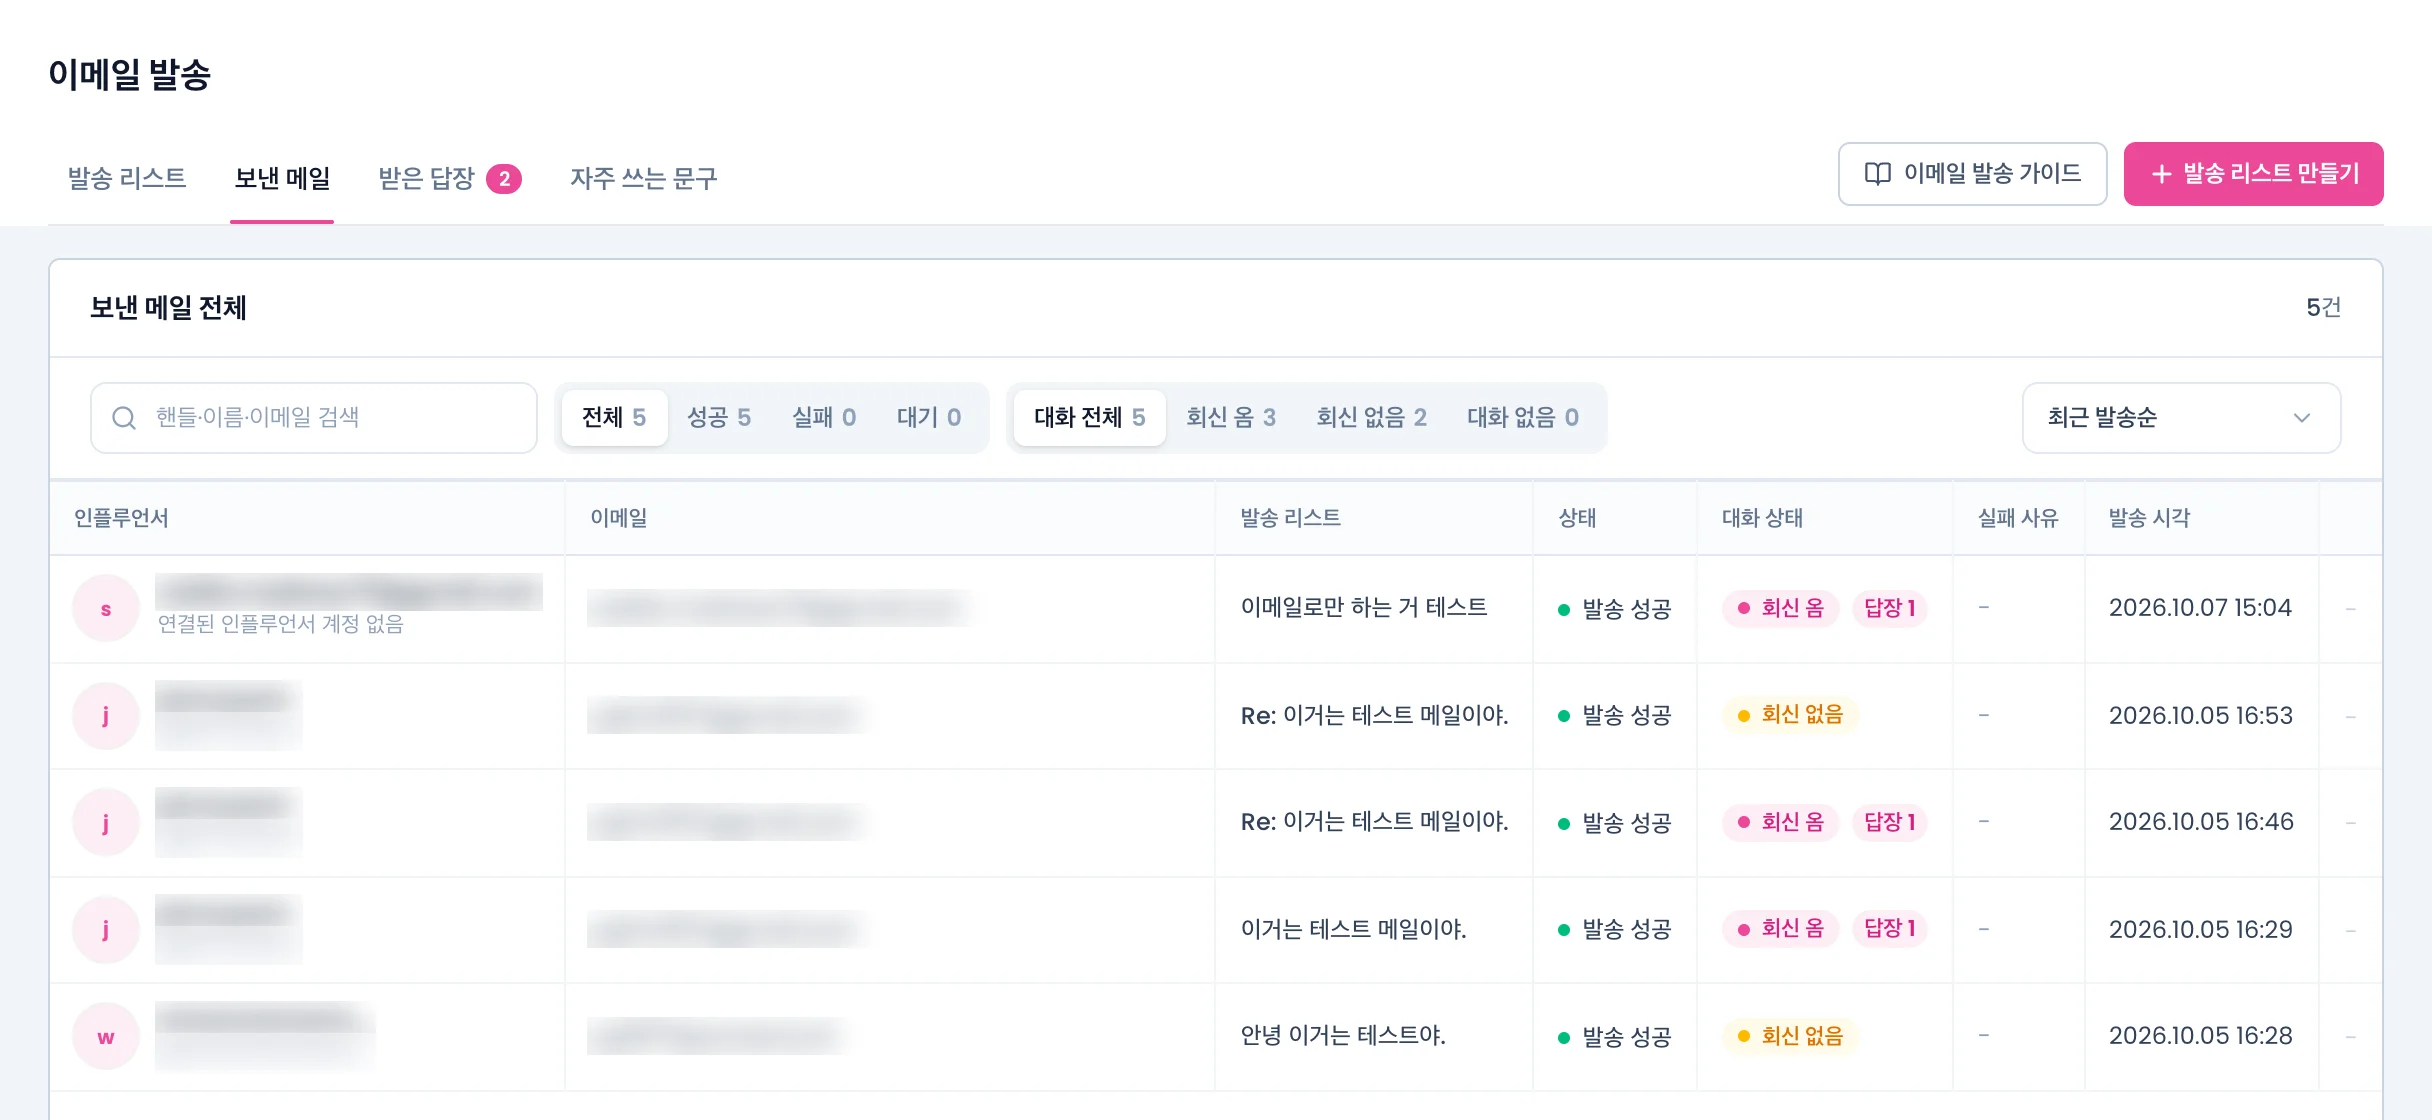Click the 대화 상태 column header
This screenshot has height=1120, width=2432.
pyautogui.click(x=1762, y=518)
